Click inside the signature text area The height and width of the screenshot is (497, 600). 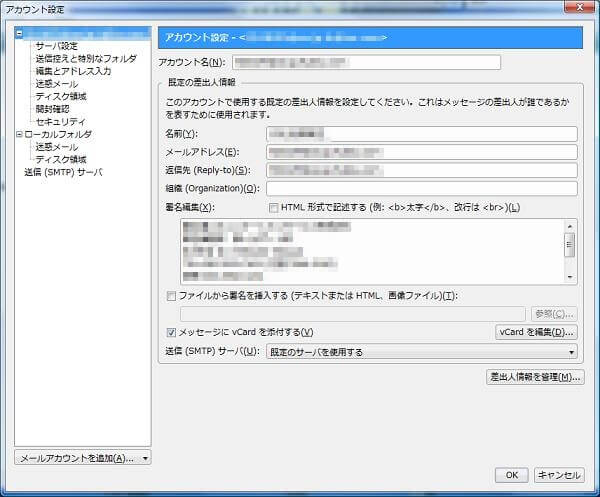[x=372, y=252]
